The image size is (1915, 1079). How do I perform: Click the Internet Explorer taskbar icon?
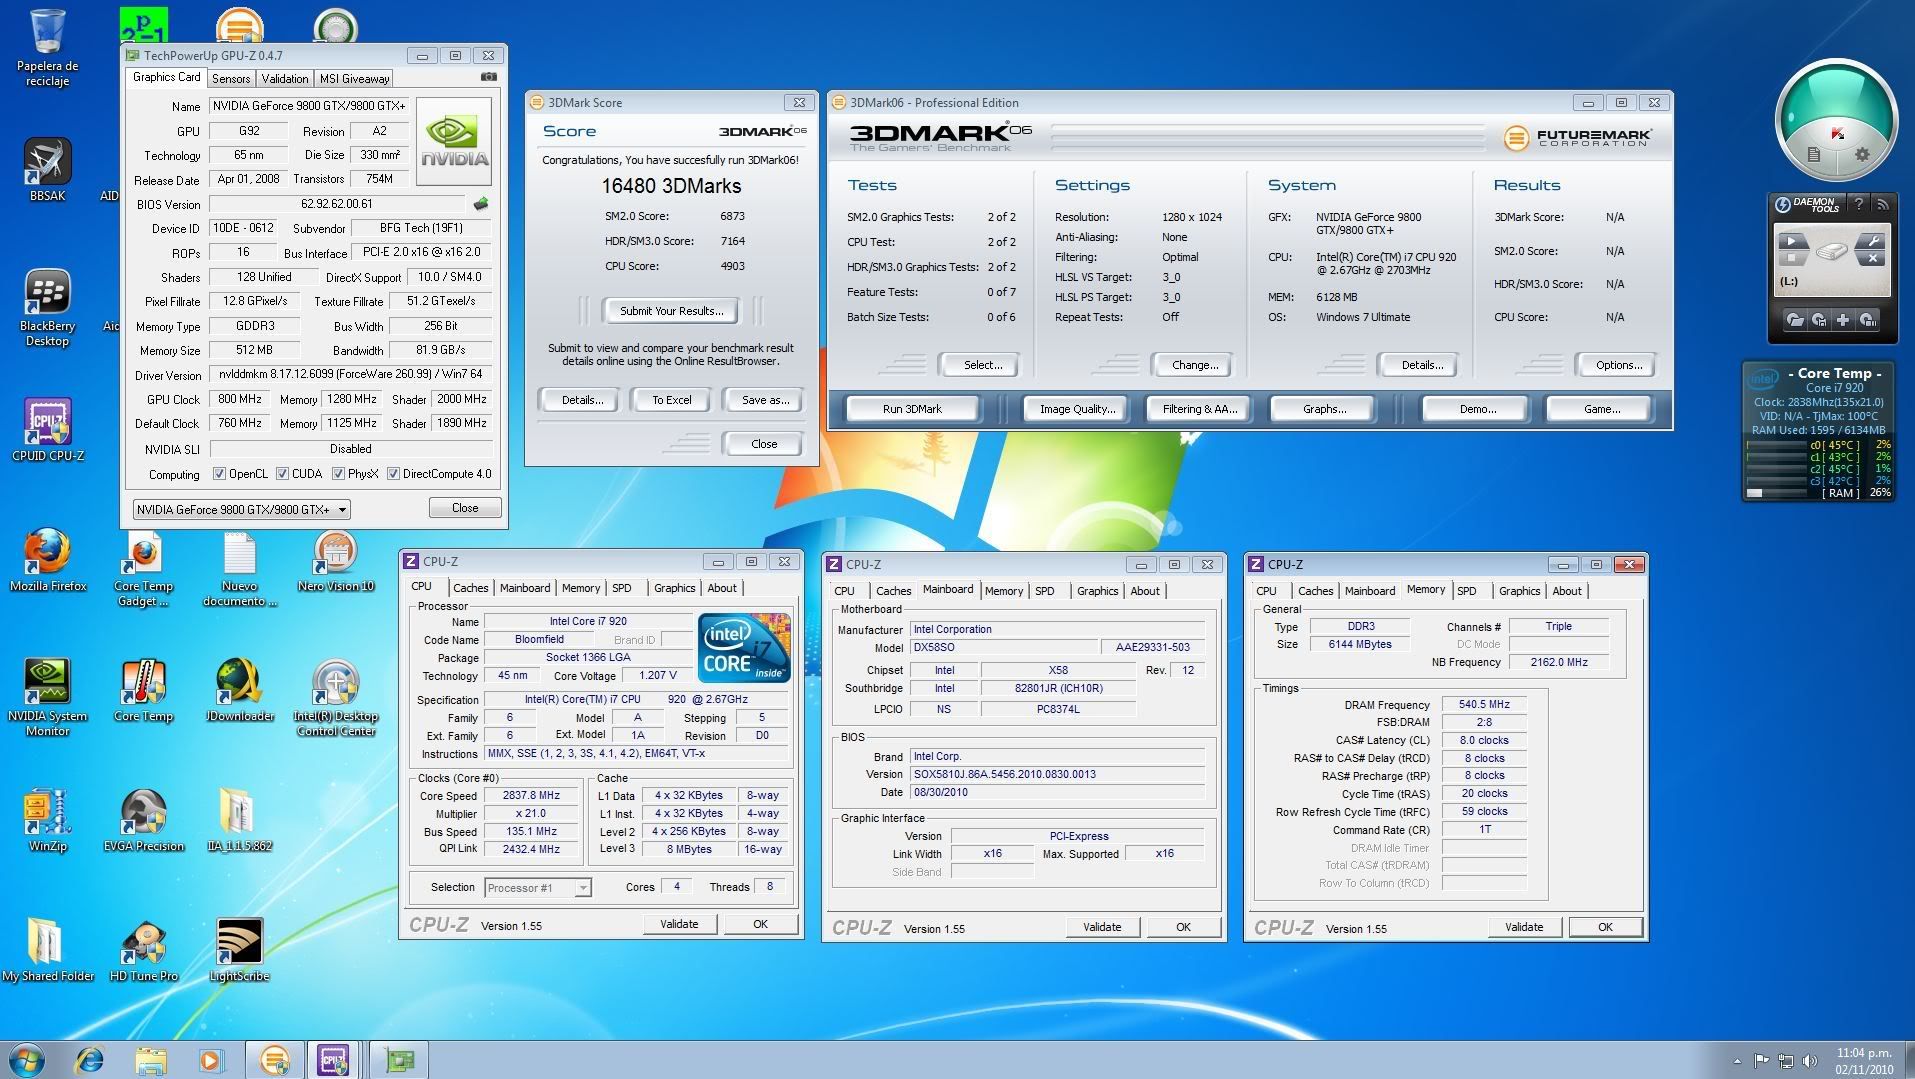[90, 1060]
